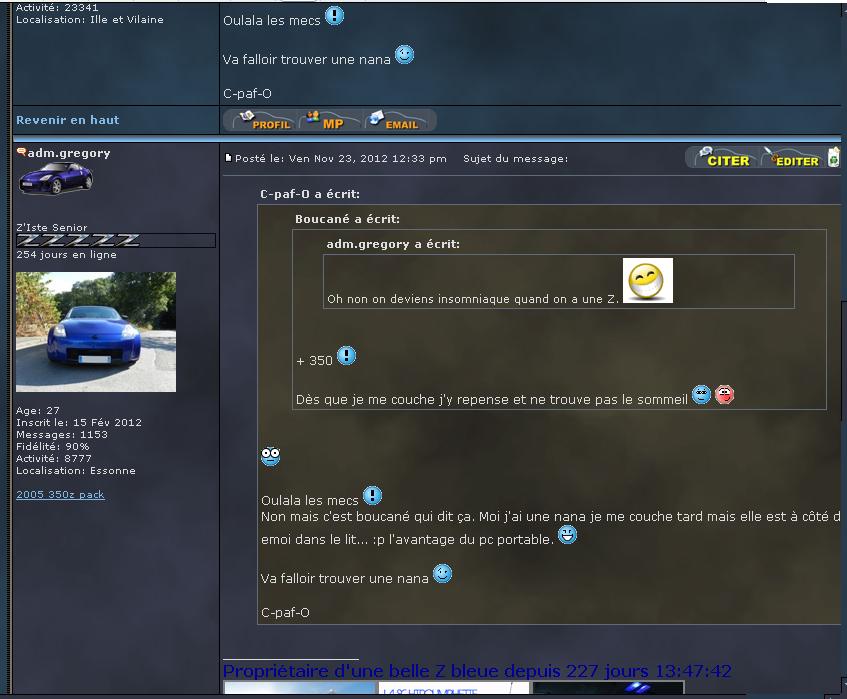847x699 pixels.
Task: Click the username adm.gregory
Action: (68, 153)
